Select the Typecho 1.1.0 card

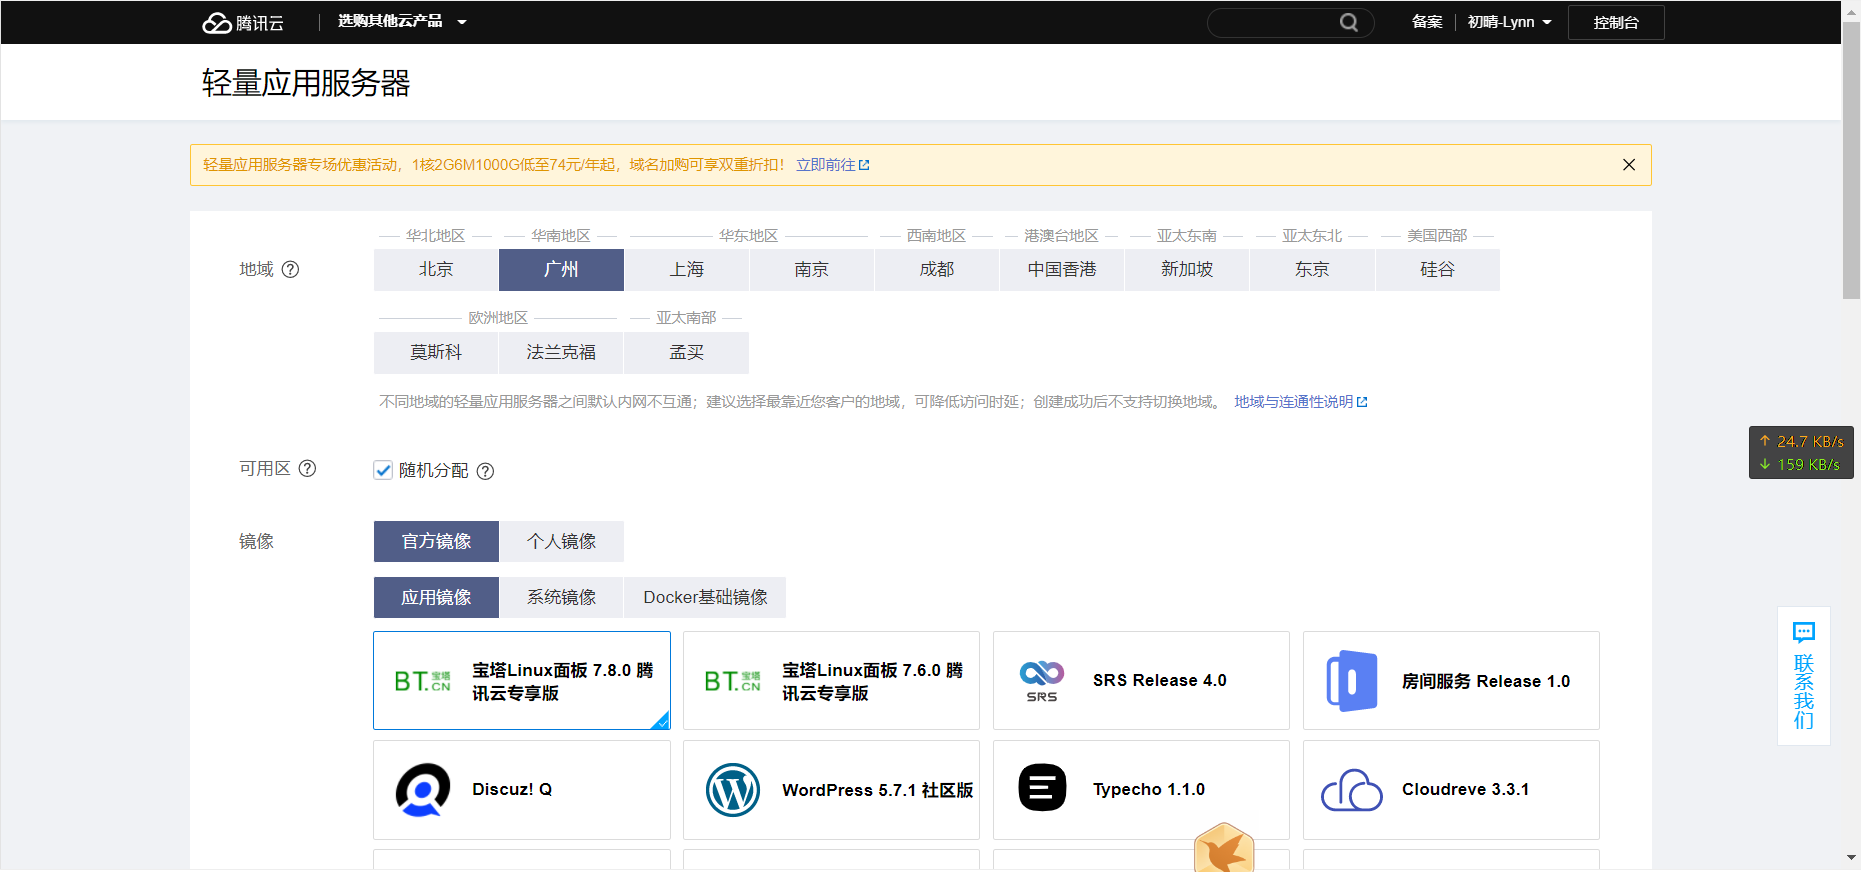(x=1141, y=790)
